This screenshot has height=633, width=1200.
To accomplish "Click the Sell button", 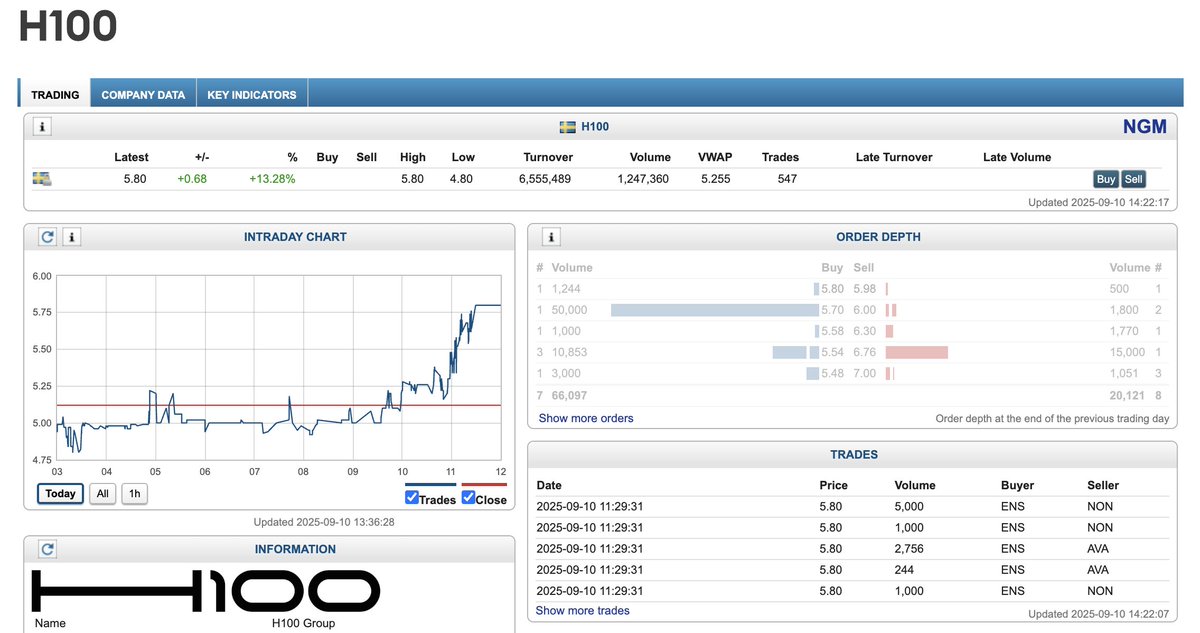I will (1133, 179).
